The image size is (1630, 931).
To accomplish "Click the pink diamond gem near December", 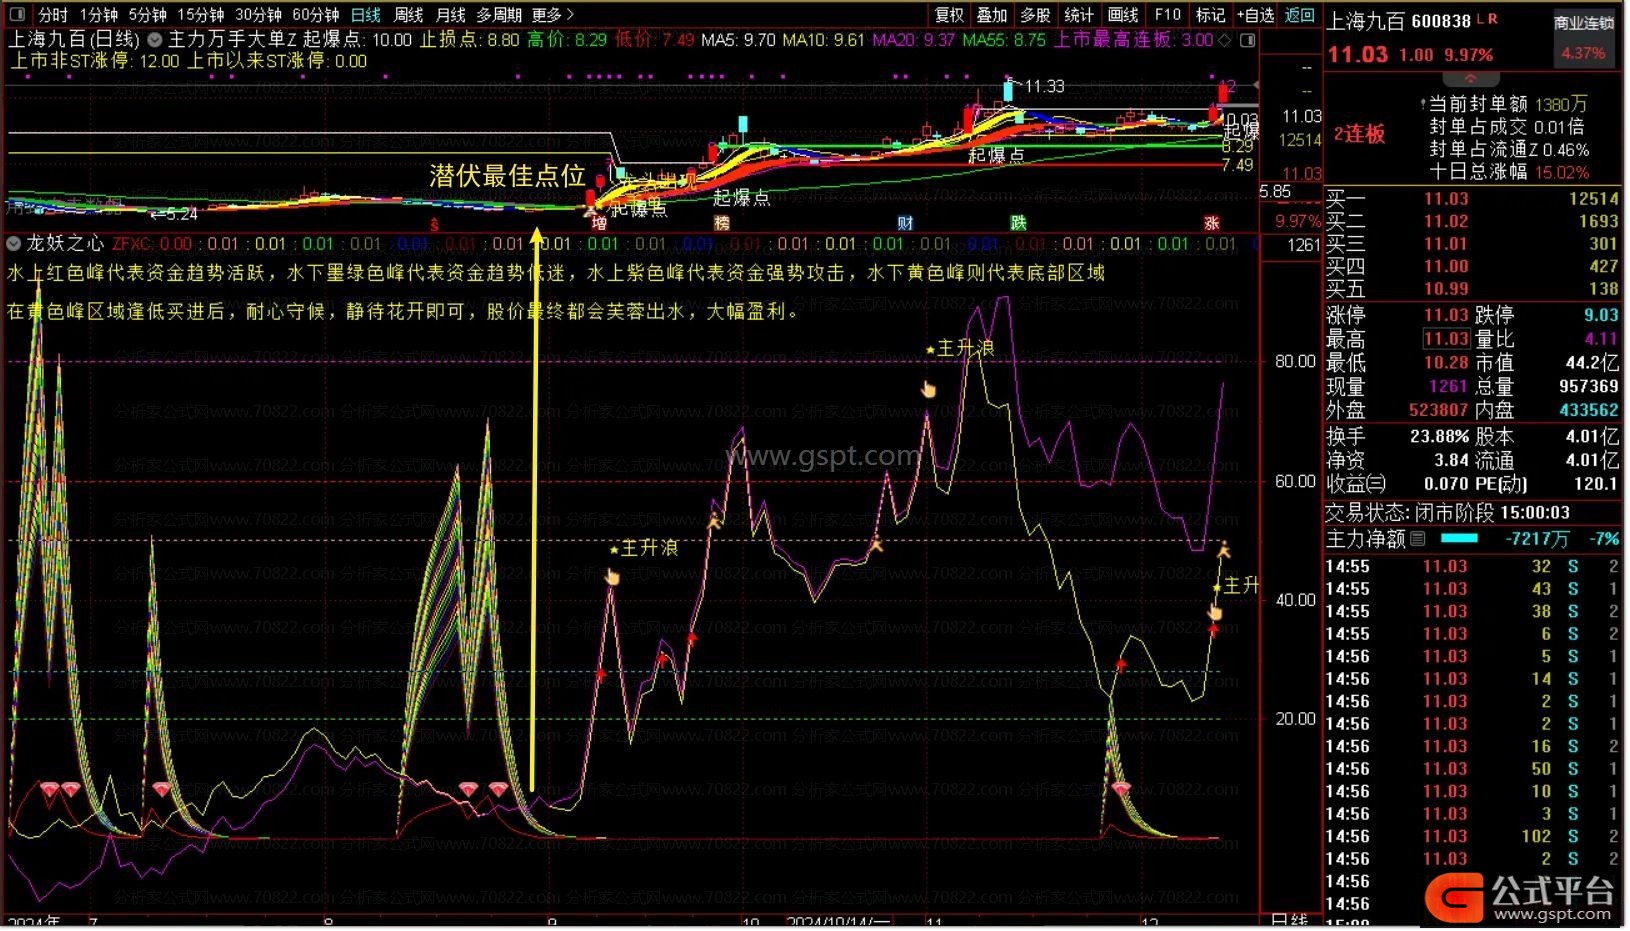I will [1120, 789].
